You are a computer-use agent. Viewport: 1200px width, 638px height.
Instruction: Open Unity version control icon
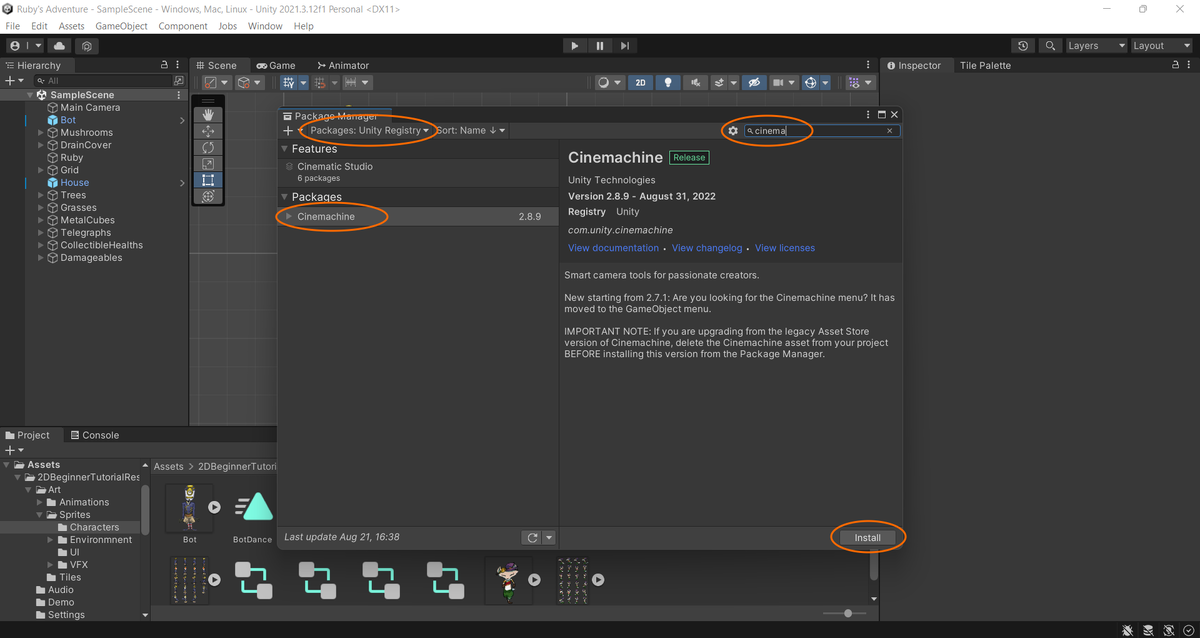pos(87,46)
